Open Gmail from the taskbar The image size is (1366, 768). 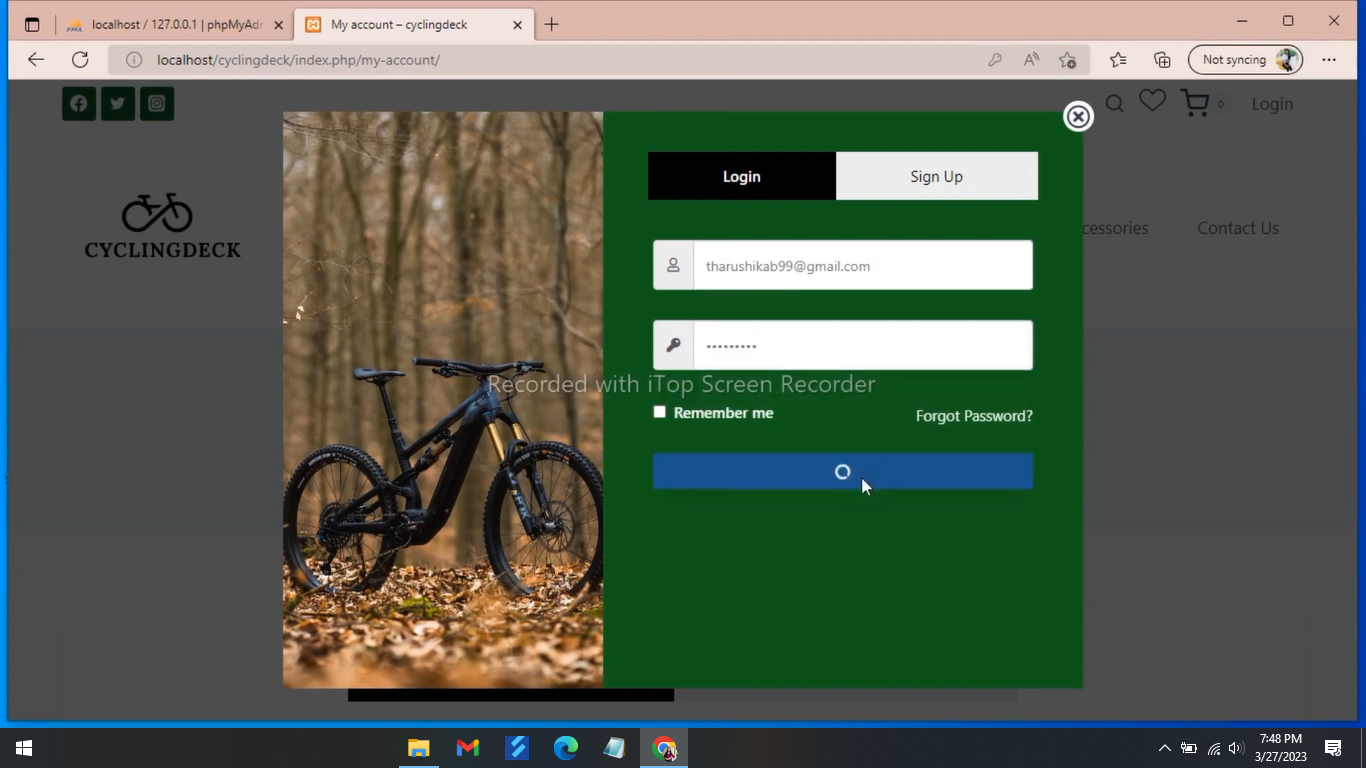pos(467,748)
